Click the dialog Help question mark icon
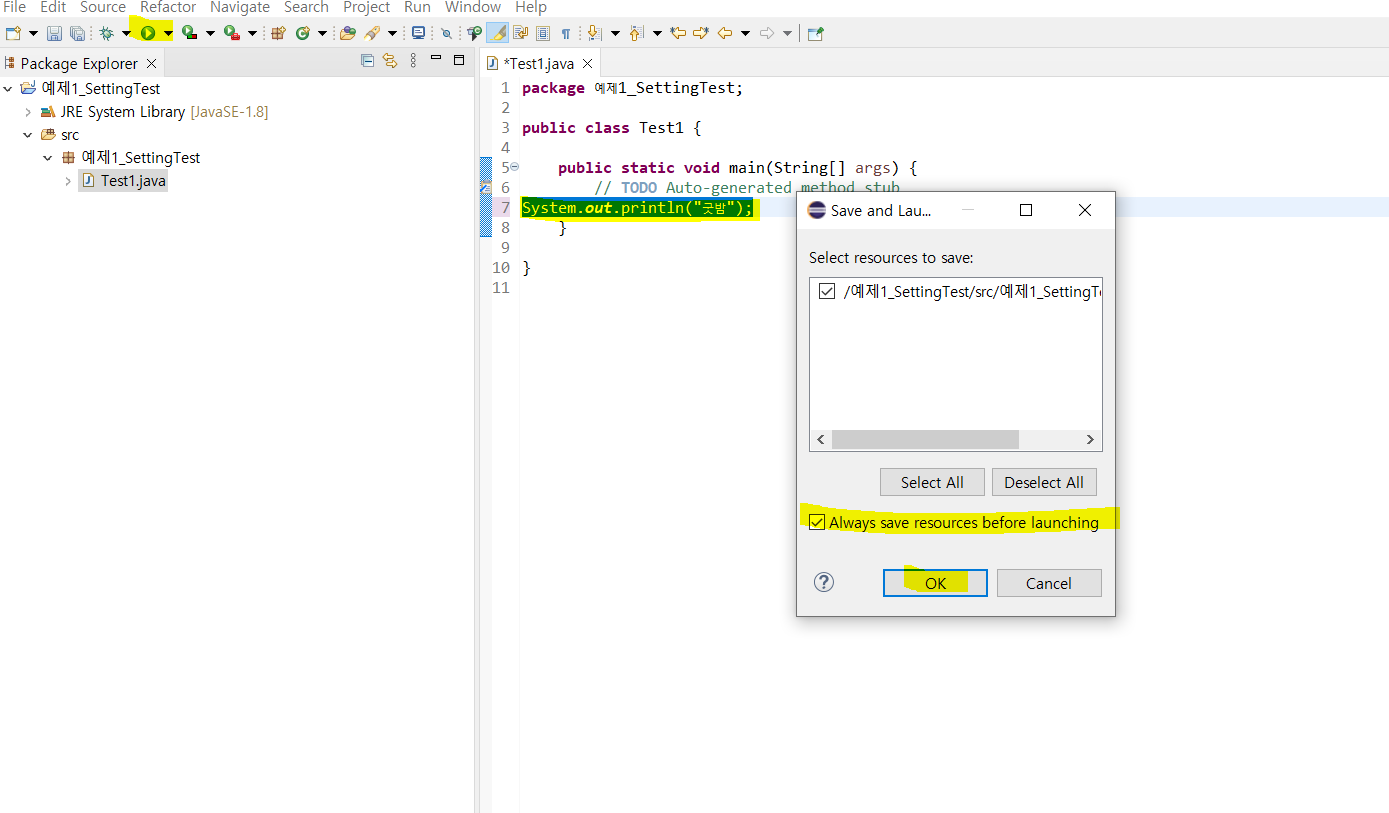The image size is (1389, 813). coord(824,582)
